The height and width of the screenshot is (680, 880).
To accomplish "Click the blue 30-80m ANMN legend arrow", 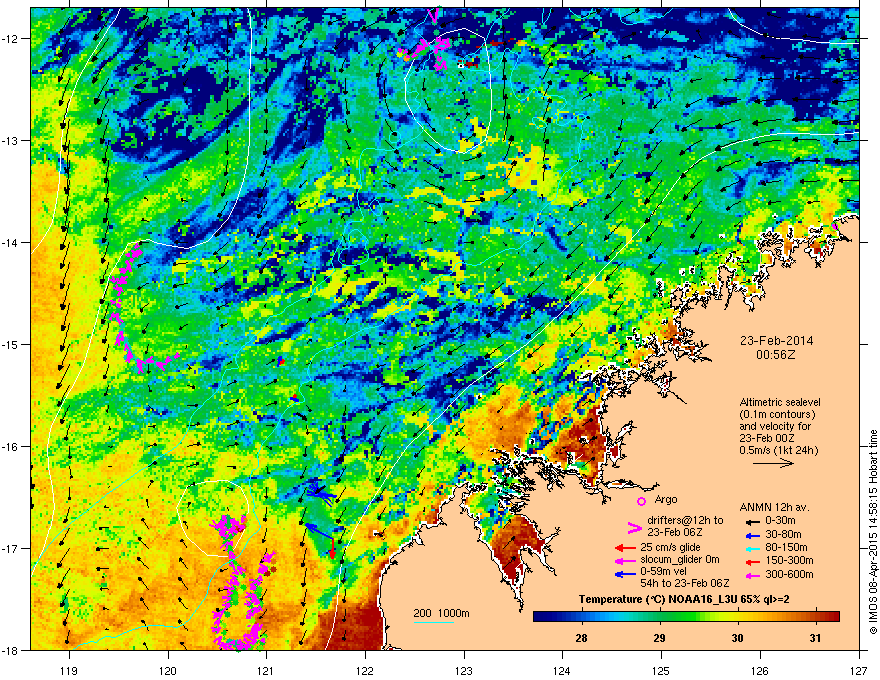I will (753, 535).
